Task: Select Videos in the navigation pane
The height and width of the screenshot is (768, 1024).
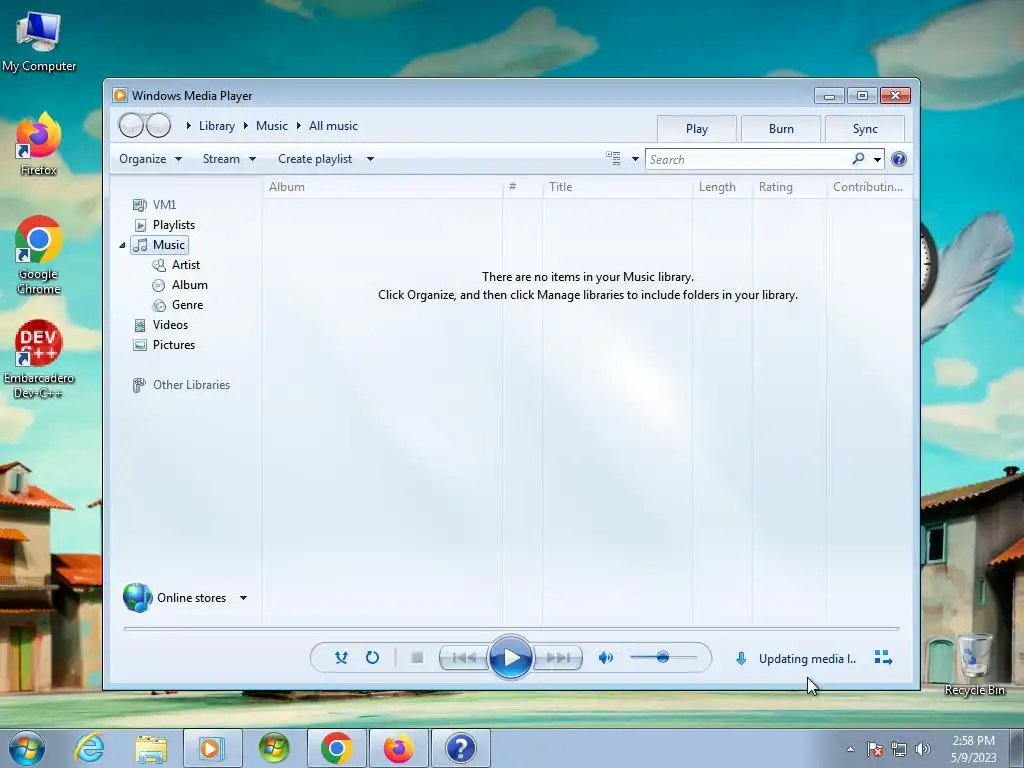Action: [x=161, y=325]
